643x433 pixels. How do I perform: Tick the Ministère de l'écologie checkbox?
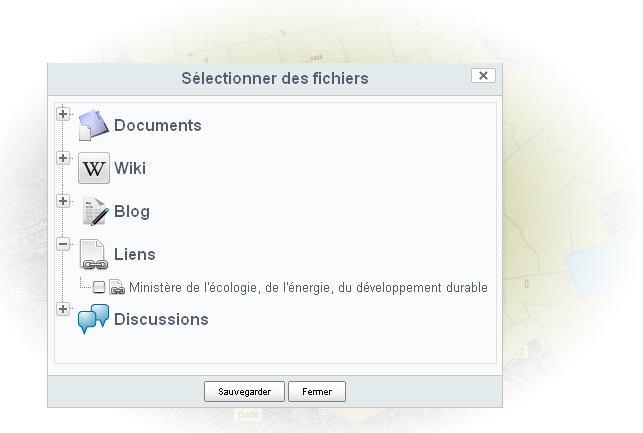pyautogui.click(x=99, y=287)
